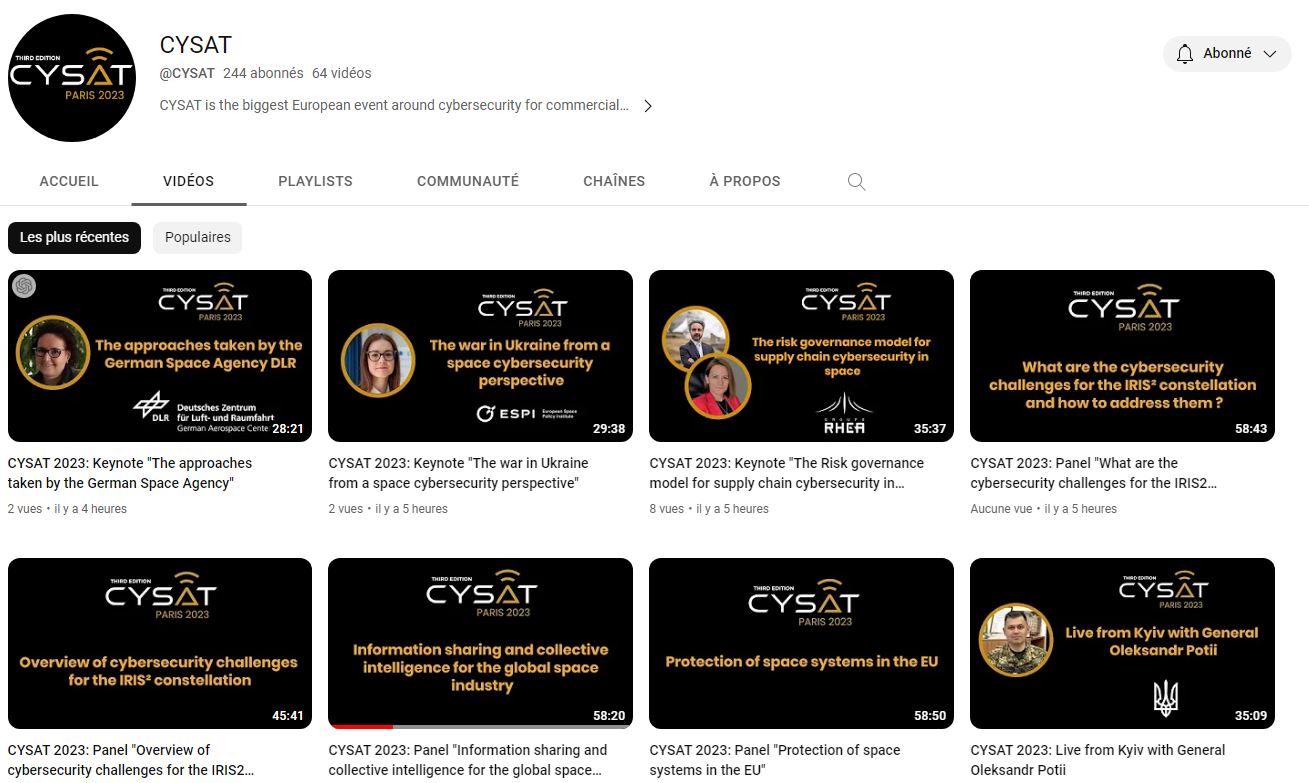
Task: Switch to the ACCUEIL tab
Action: (x=69, y=182)
